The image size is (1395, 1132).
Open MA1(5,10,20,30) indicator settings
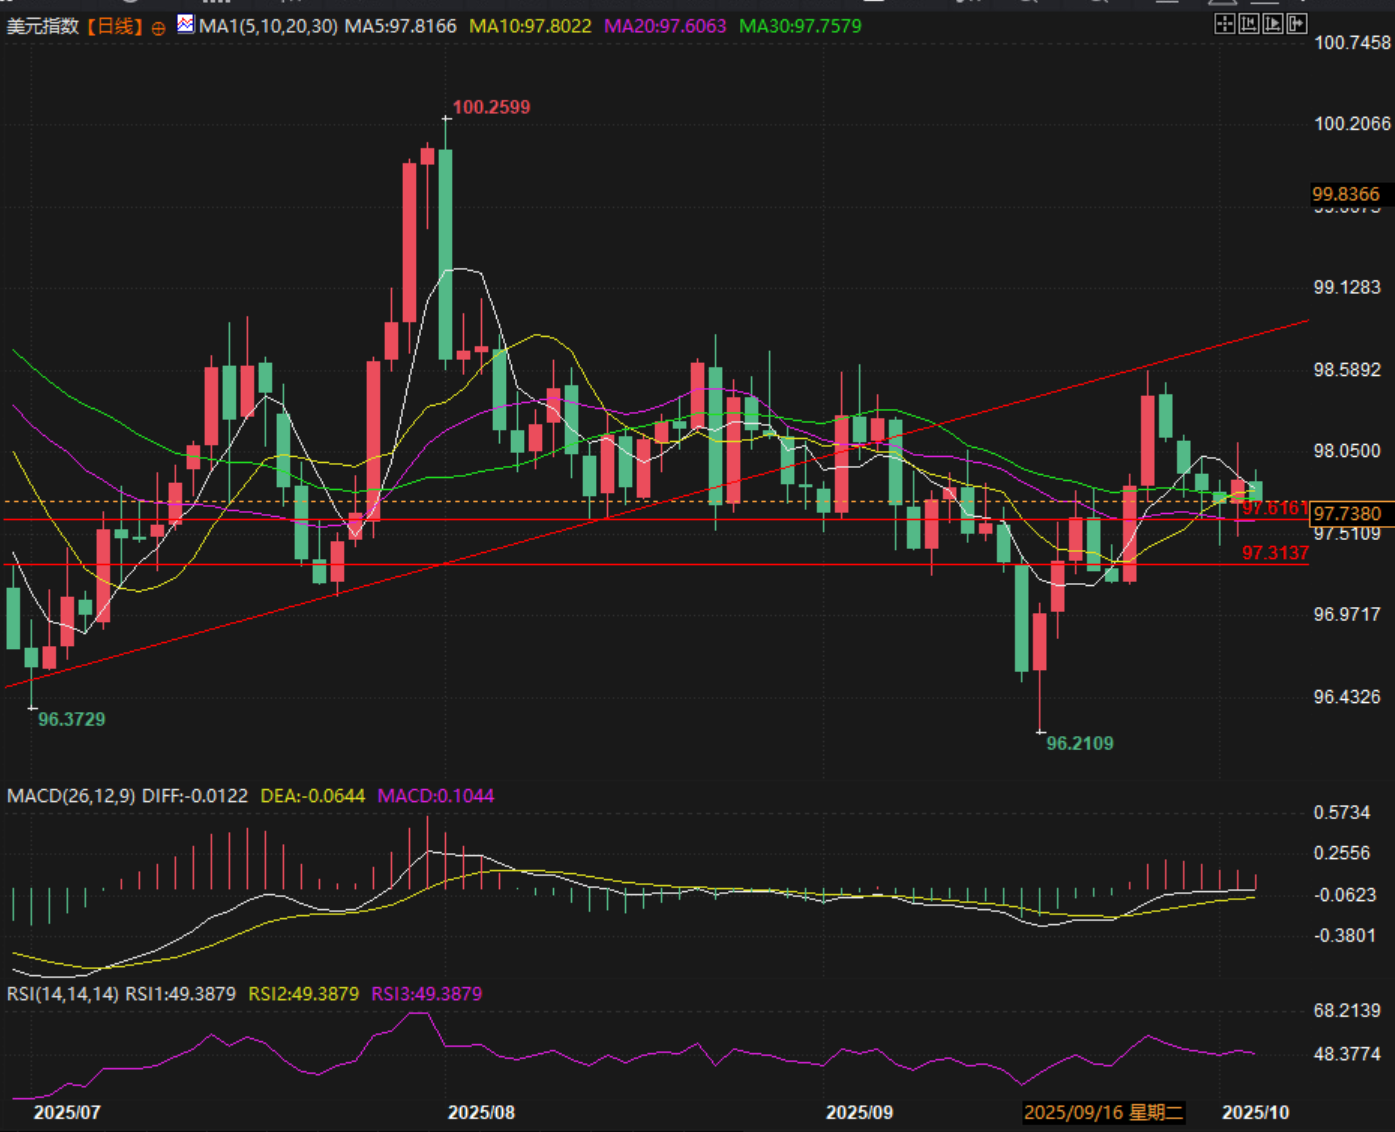268,26
